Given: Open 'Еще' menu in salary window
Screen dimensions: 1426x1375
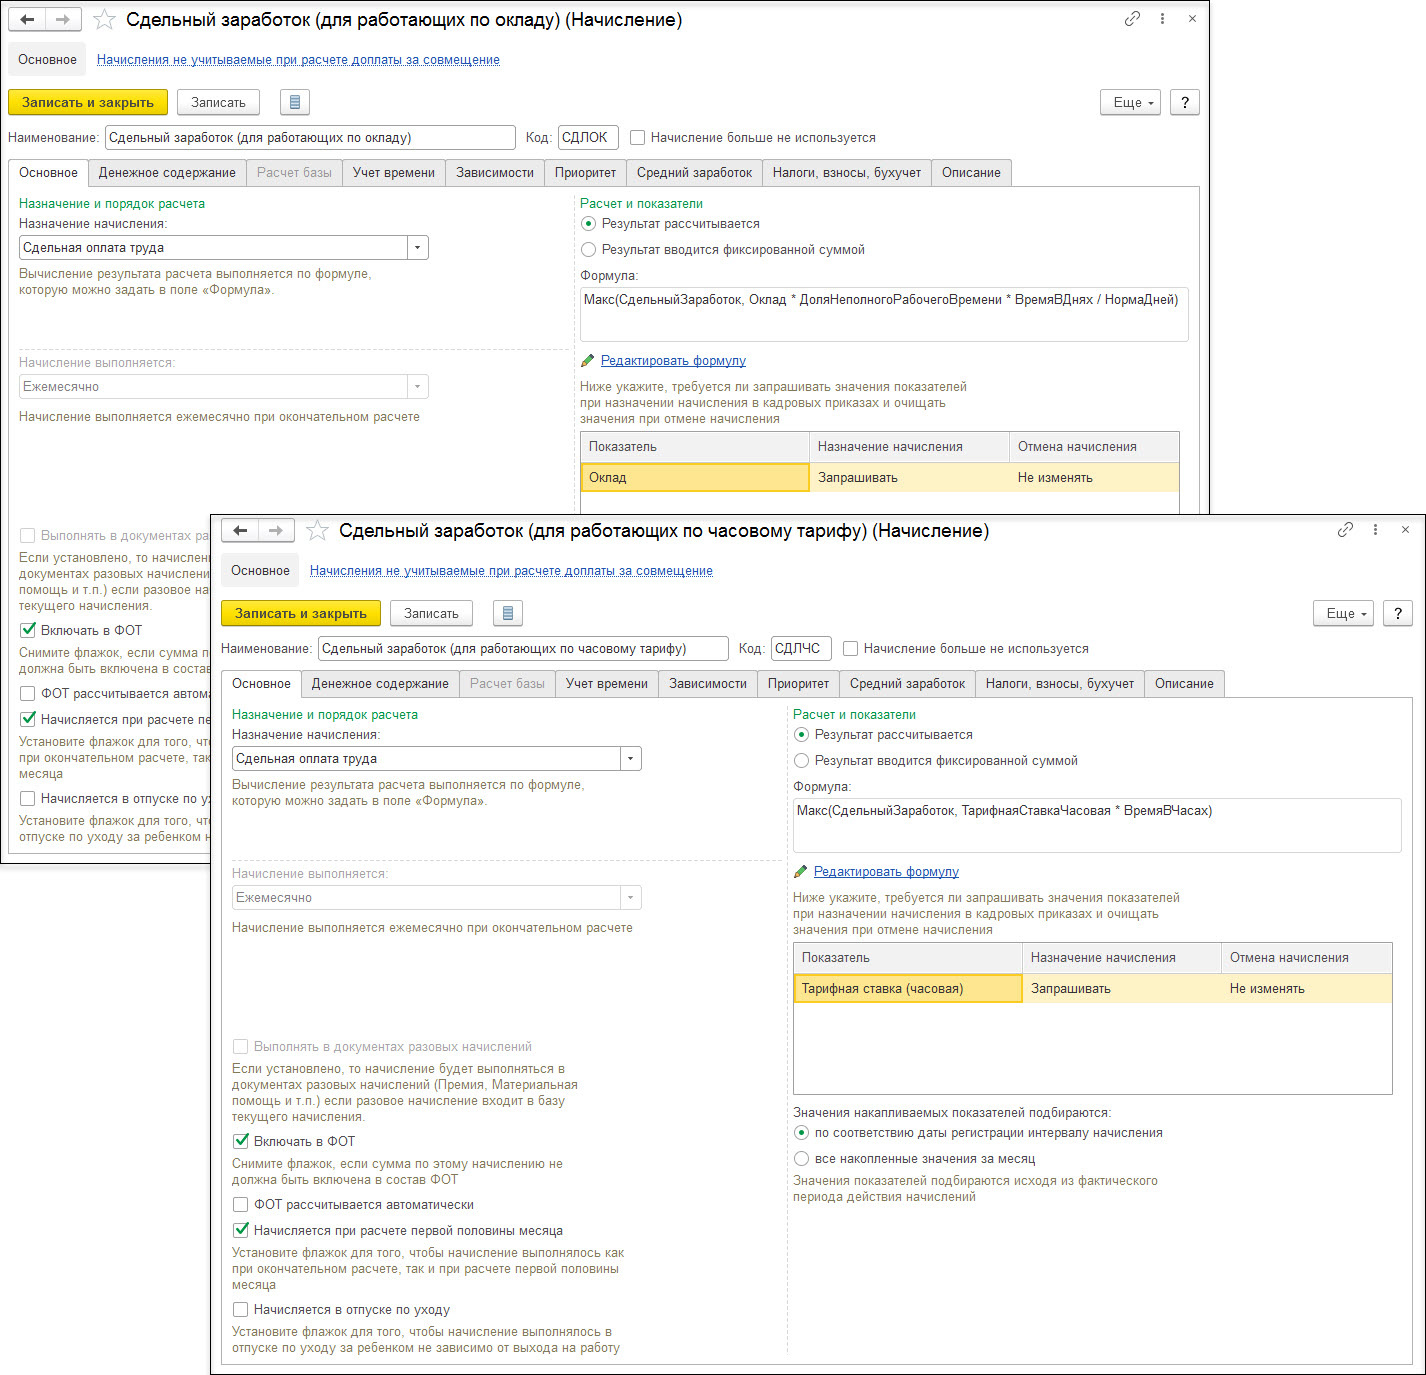Looking at the screenshot, I should (1130, 102).
